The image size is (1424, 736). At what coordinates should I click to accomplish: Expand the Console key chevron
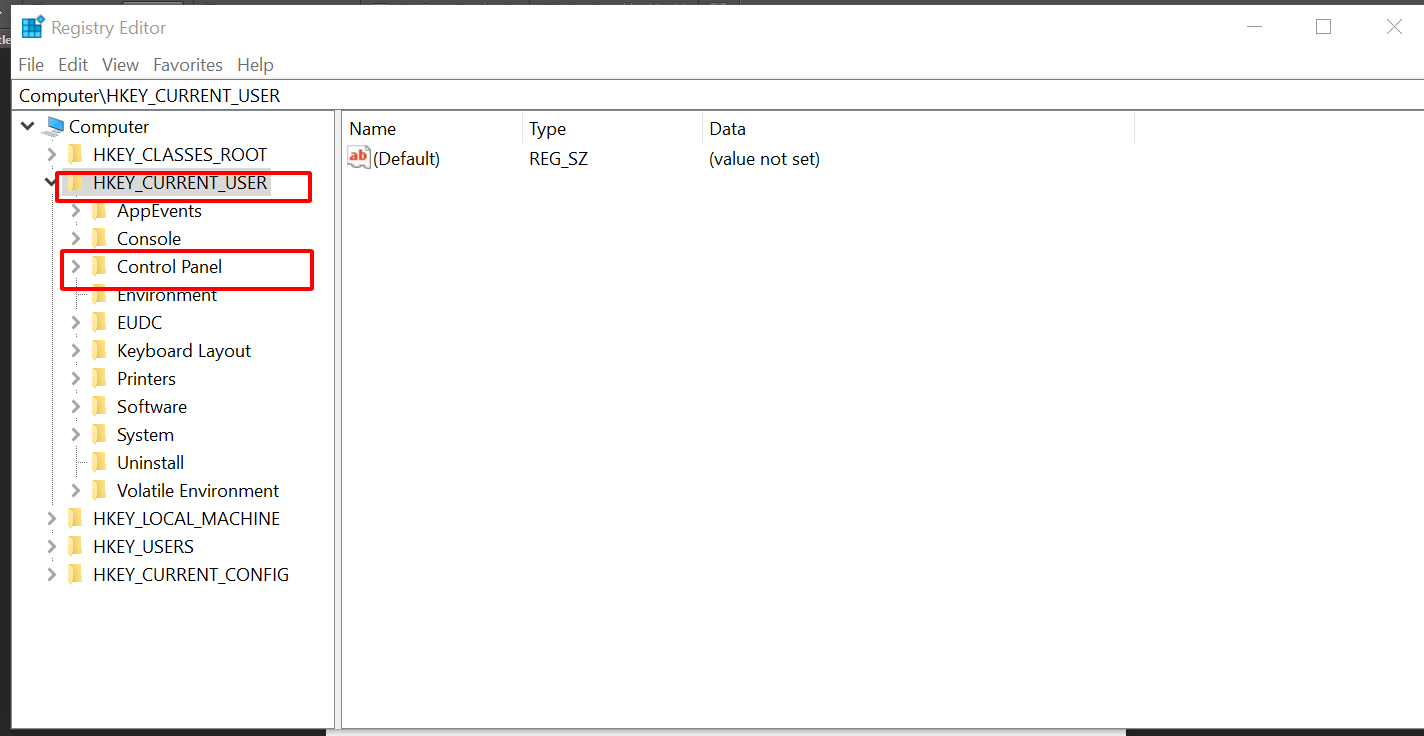(76, 239)
